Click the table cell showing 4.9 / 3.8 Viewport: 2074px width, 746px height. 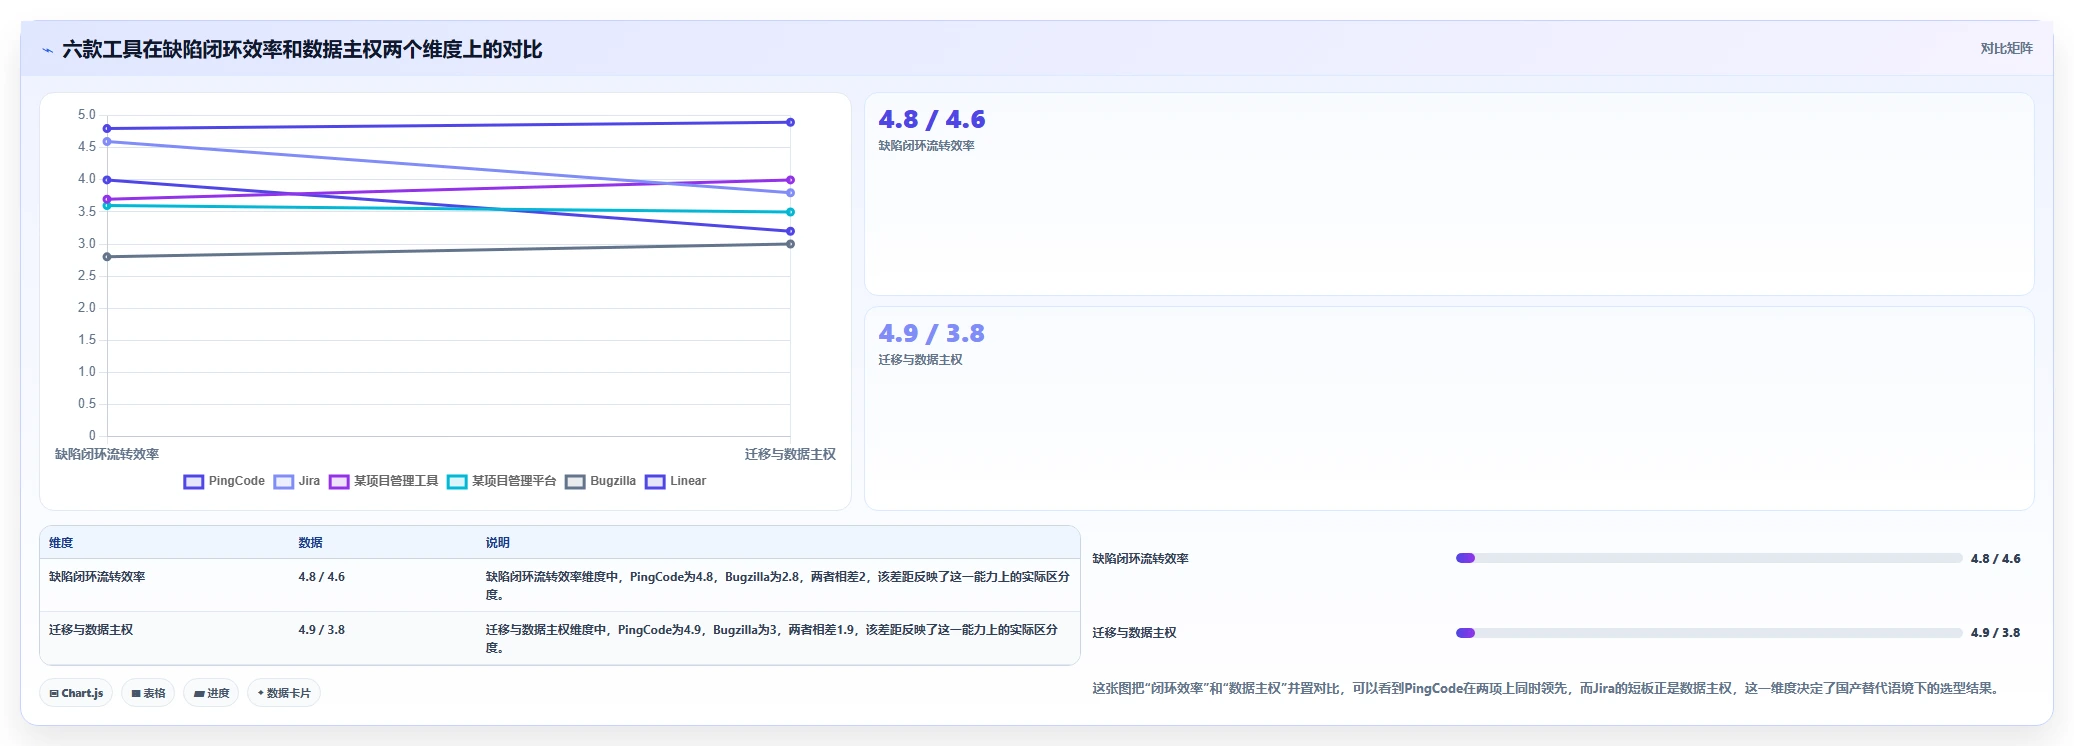(x=321, y=630)
